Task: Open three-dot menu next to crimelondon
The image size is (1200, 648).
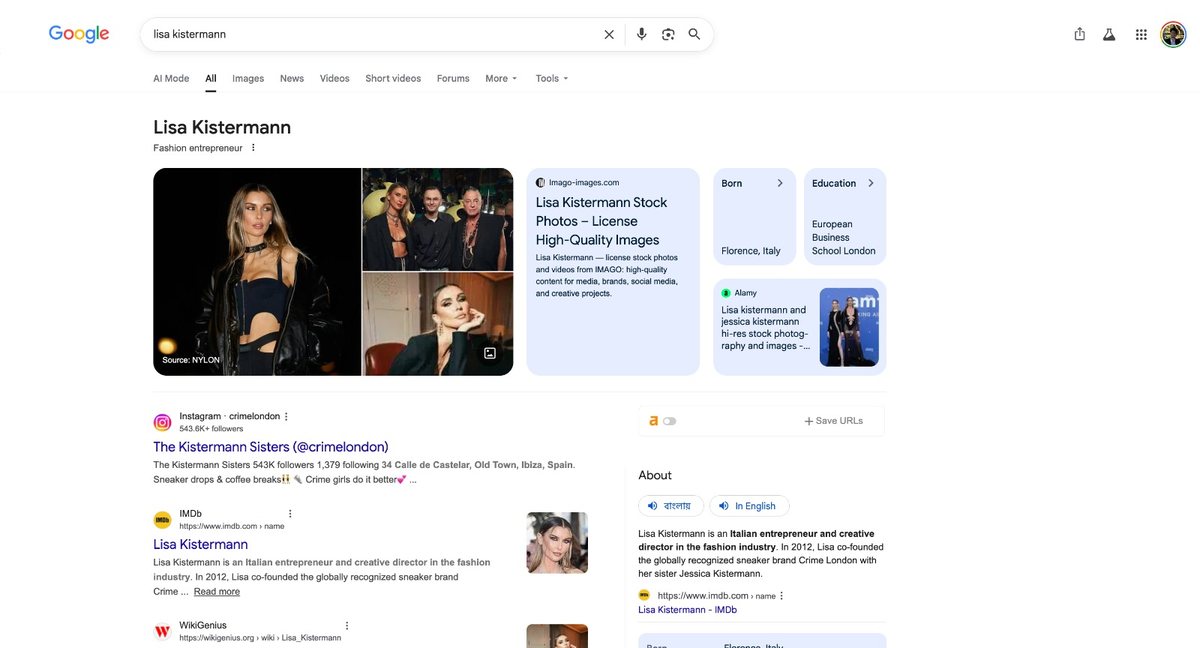Action: click(x=286, y=417)
